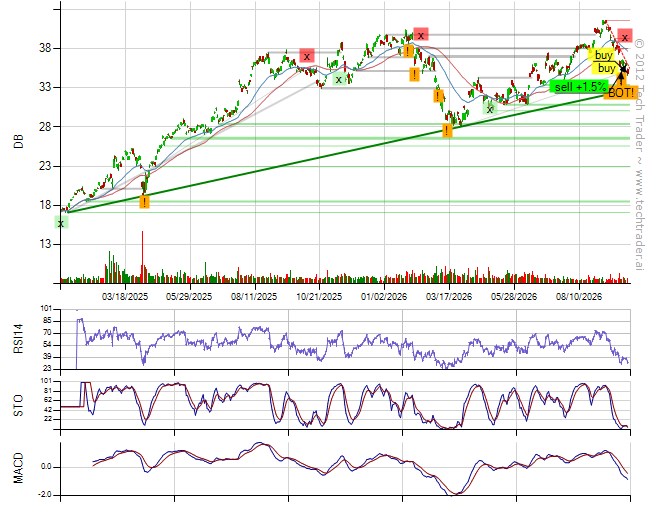Screen dimensions: 657x514
Task: Click the DB ticker axis label
Action: (18, 142)
